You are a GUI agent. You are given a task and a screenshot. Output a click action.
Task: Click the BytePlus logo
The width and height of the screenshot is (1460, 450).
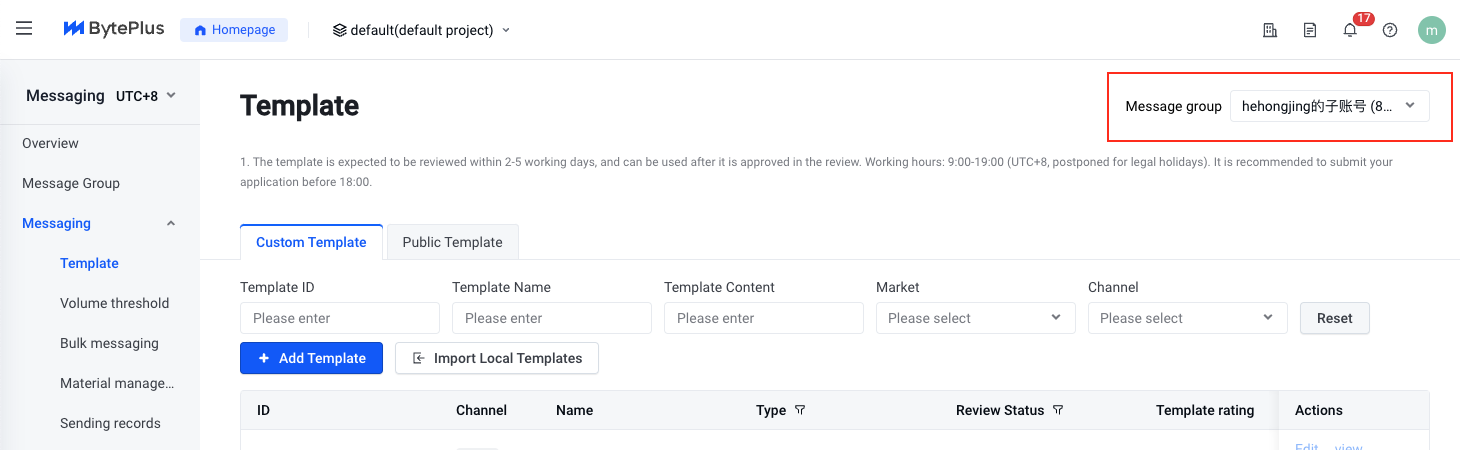(x=113, y=29)
